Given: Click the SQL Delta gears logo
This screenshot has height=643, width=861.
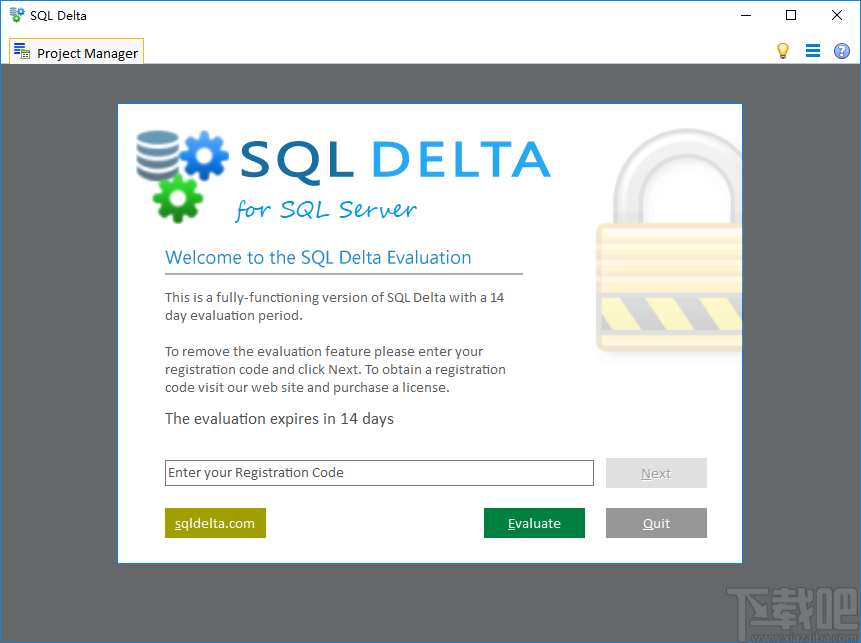Looking at the screenshot, I should click(x=183, y=170).
